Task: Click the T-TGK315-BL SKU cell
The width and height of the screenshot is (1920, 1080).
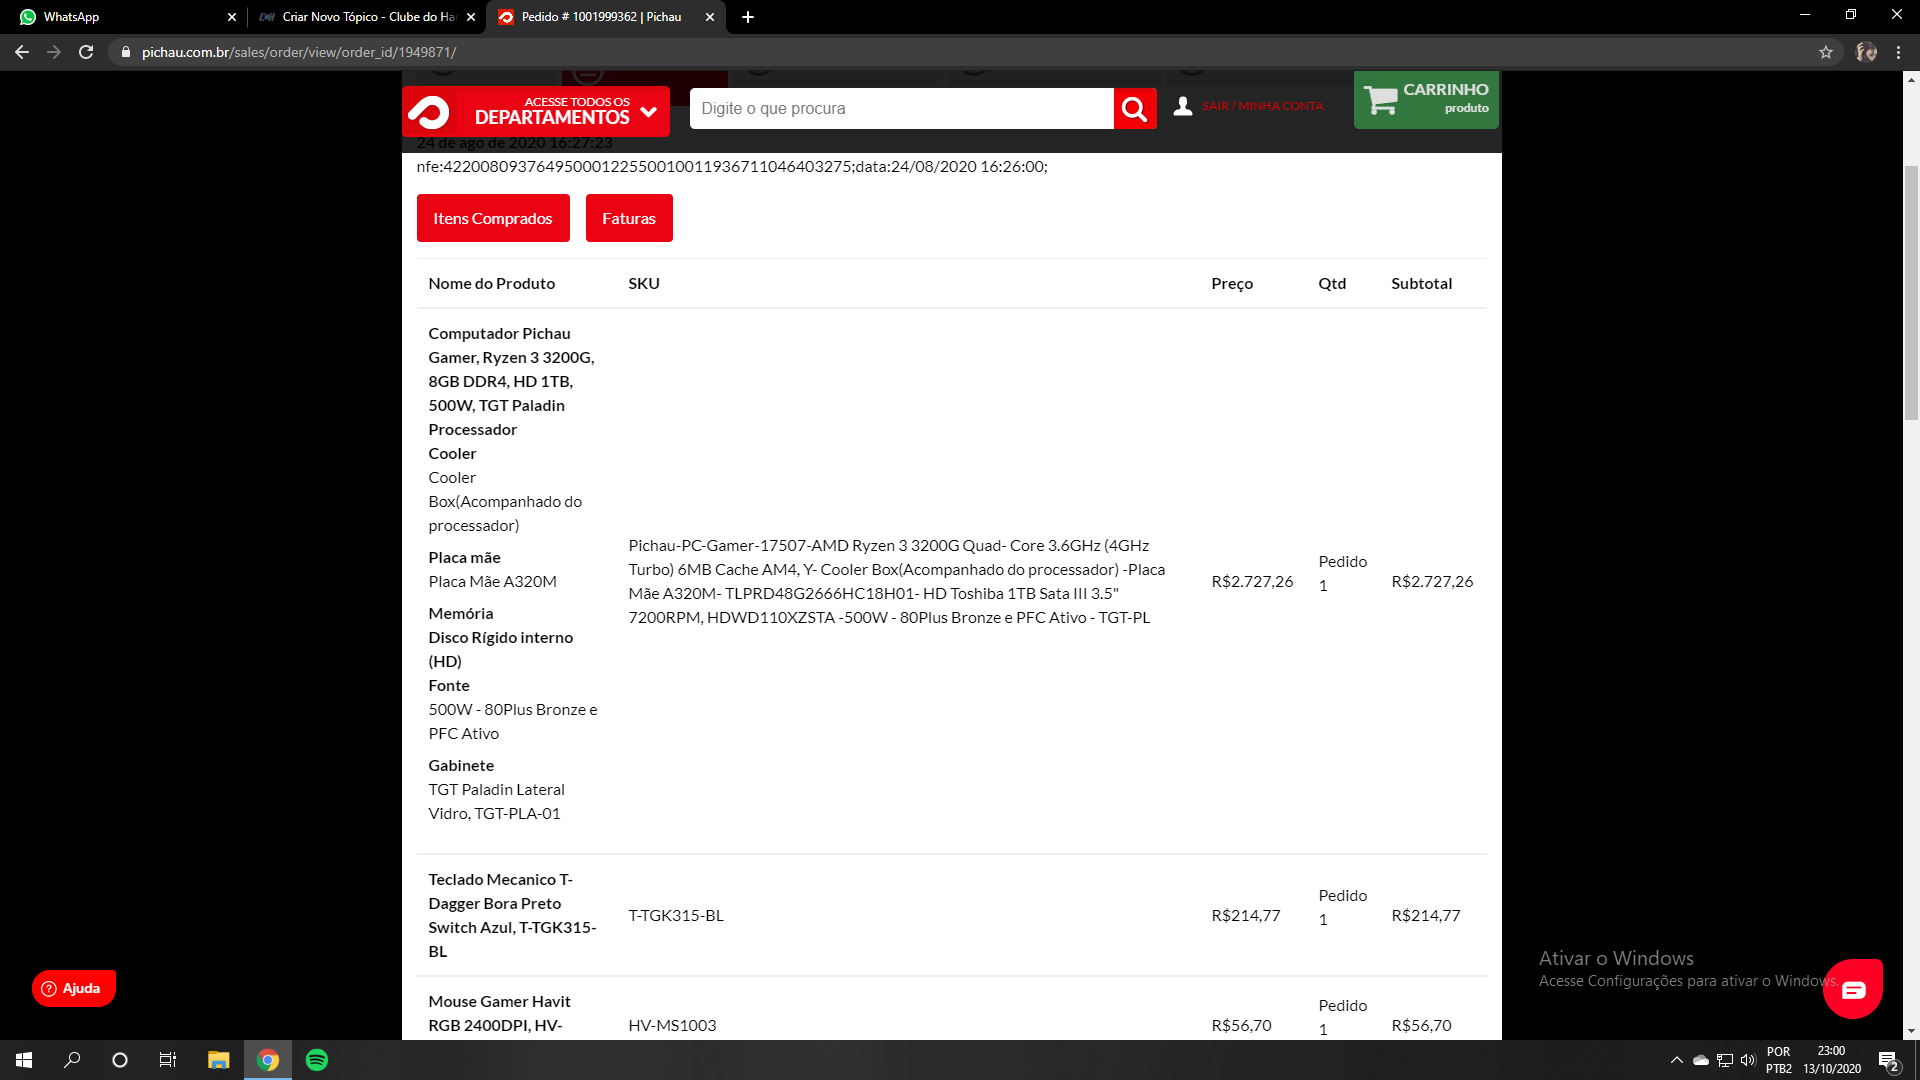Action: [676, 915]
